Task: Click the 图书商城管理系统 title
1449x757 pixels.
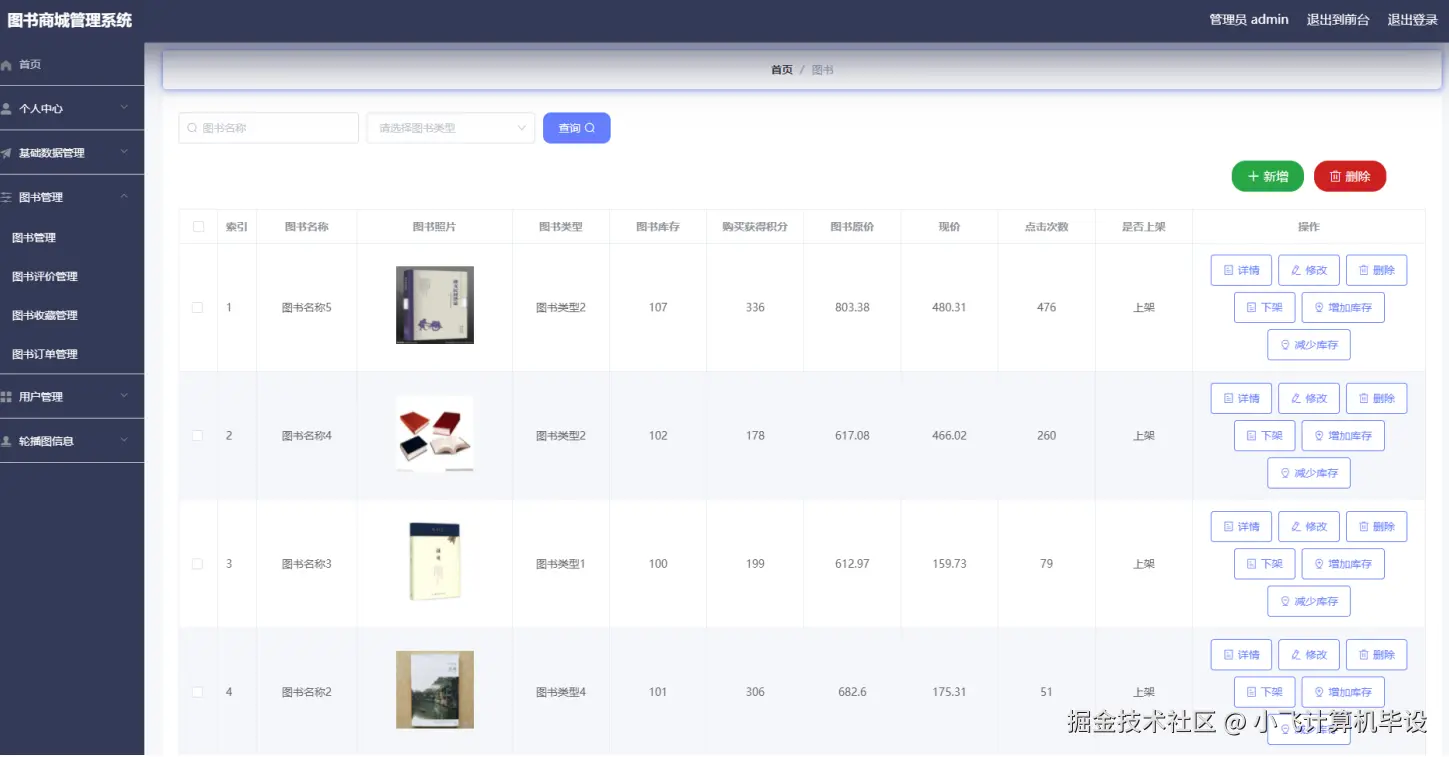Action: 70,20
